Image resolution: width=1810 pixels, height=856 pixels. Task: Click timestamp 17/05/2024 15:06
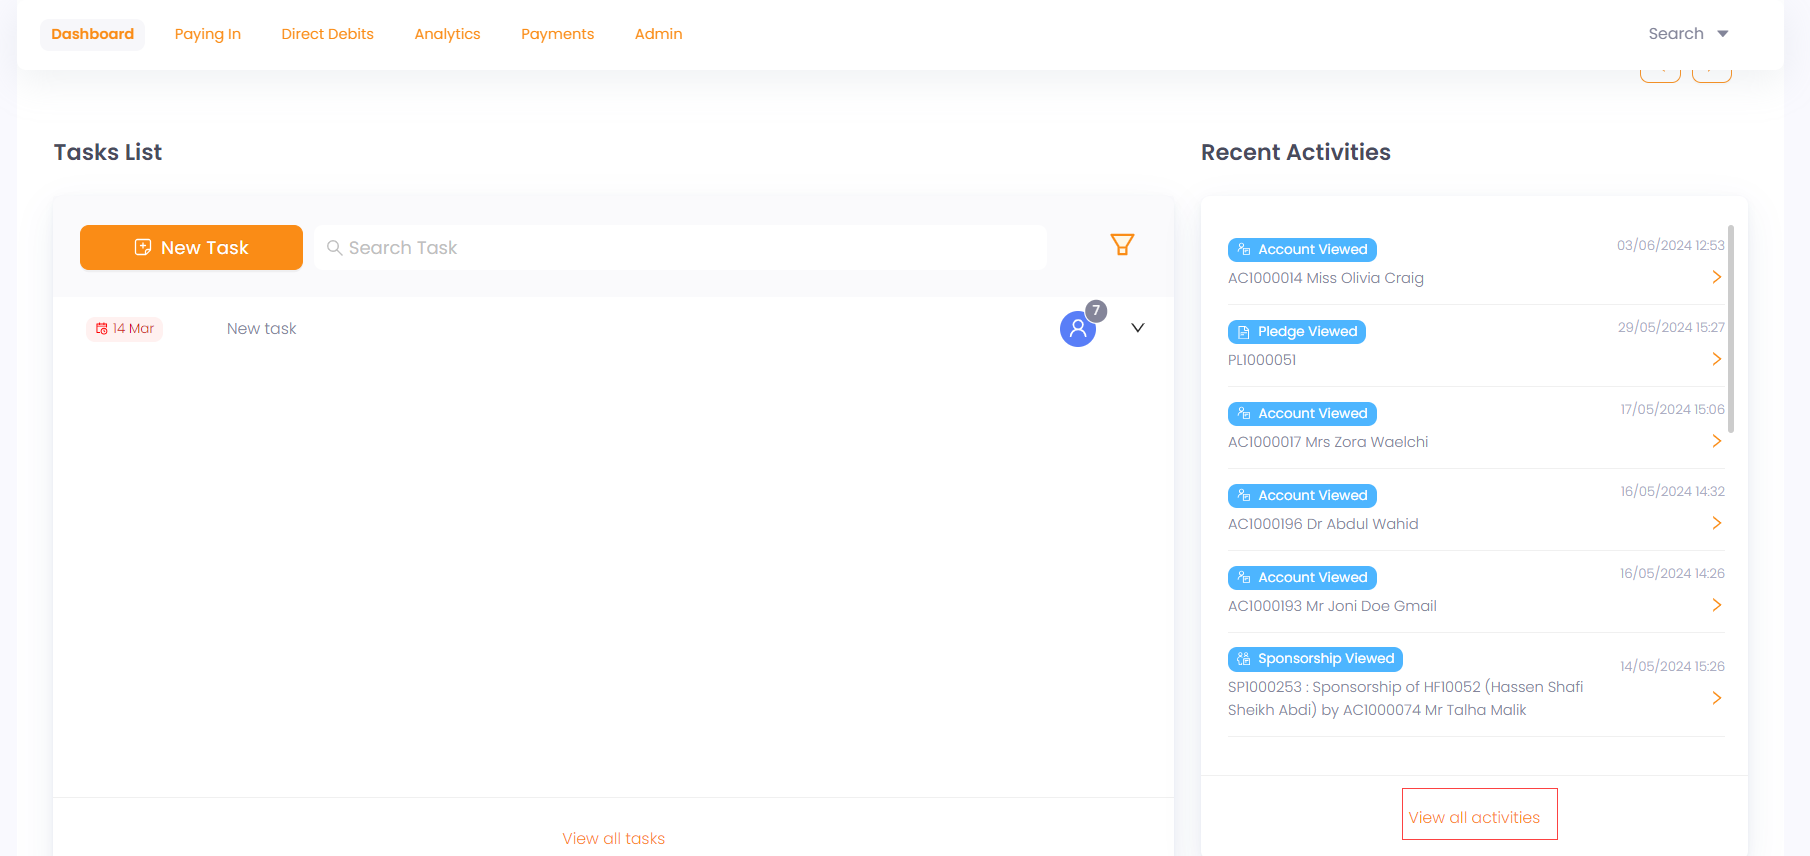[x=1672, y=409]
